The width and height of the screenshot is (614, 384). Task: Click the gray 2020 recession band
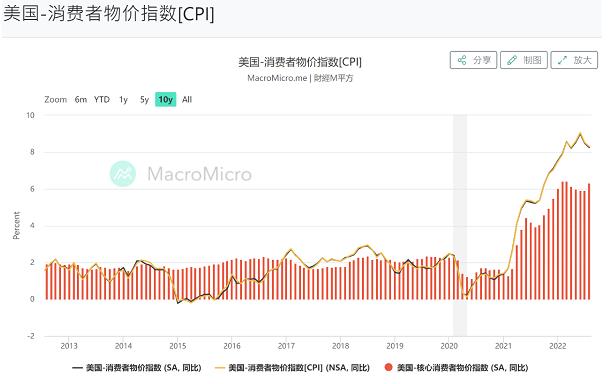pos(460,225)
